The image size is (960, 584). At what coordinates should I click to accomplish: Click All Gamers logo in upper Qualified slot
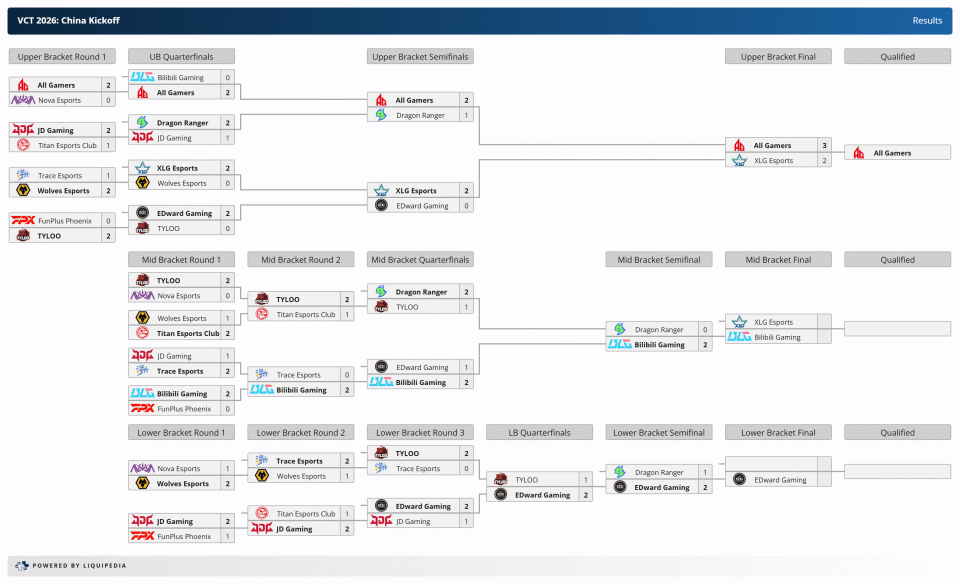pyautogui.click(x=859, y=153)
